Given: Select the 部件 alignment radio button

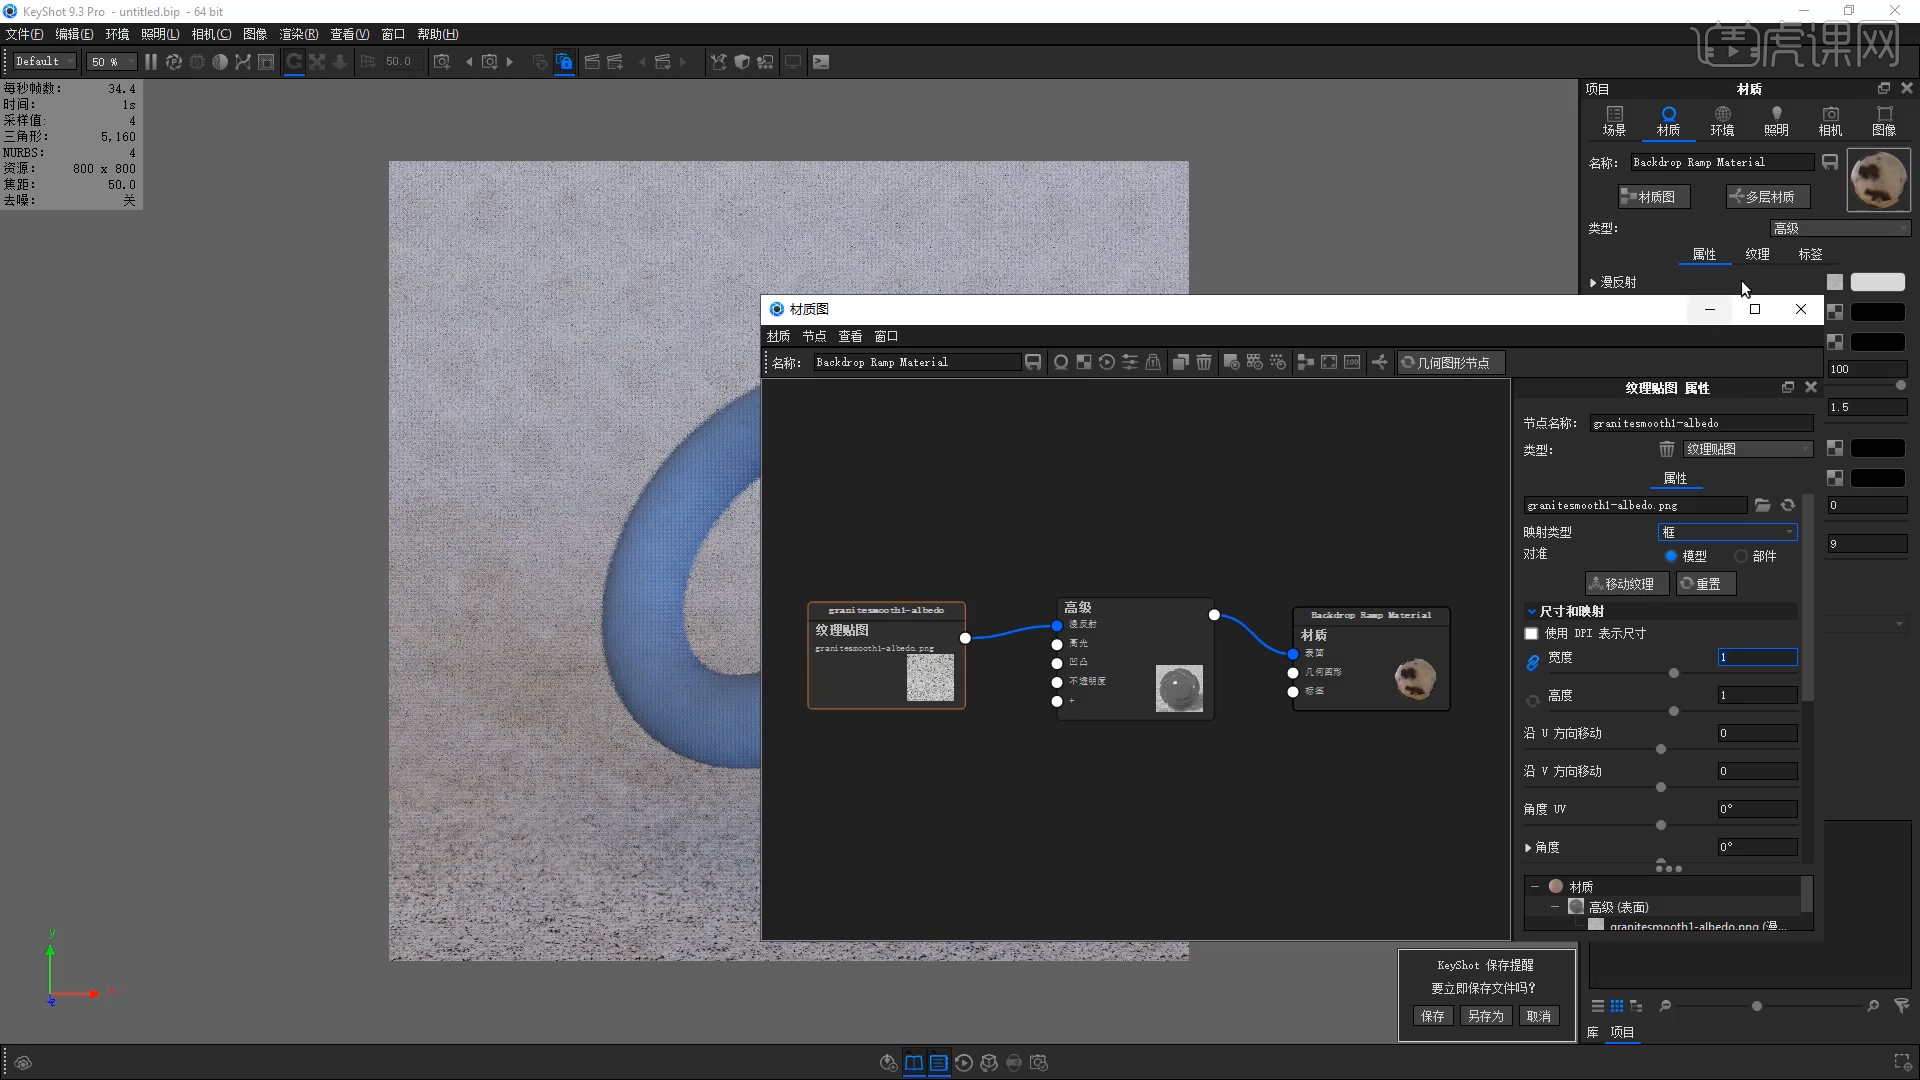Looking at the screenshot, I should (1741, 556).
